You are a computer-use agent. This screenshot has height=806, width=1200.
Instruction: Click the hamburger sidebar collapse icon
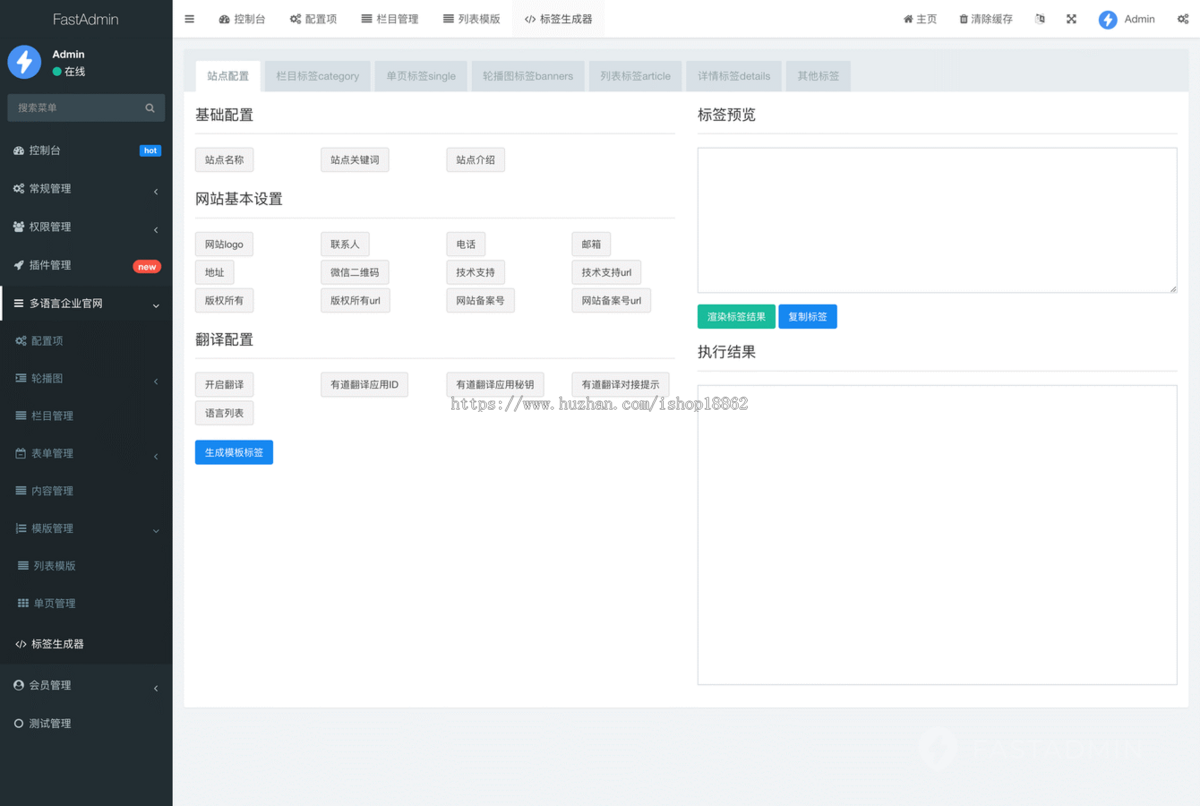[x=189, y=18]
